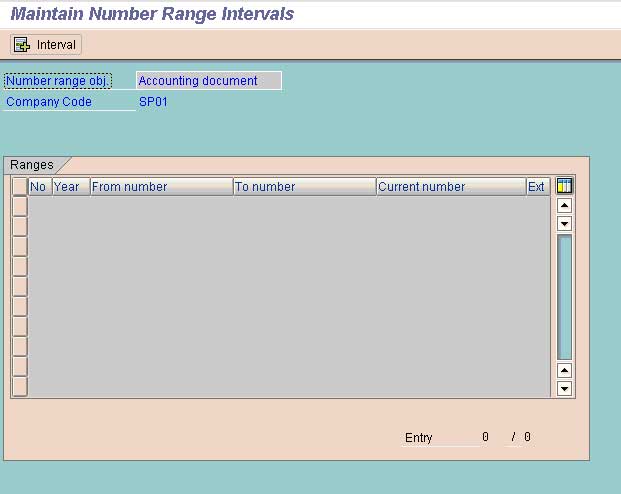The height and width of the screenshot is (494, 621).
Task: Switch to the Ranges tab
Action: click(x=32, y=165)
